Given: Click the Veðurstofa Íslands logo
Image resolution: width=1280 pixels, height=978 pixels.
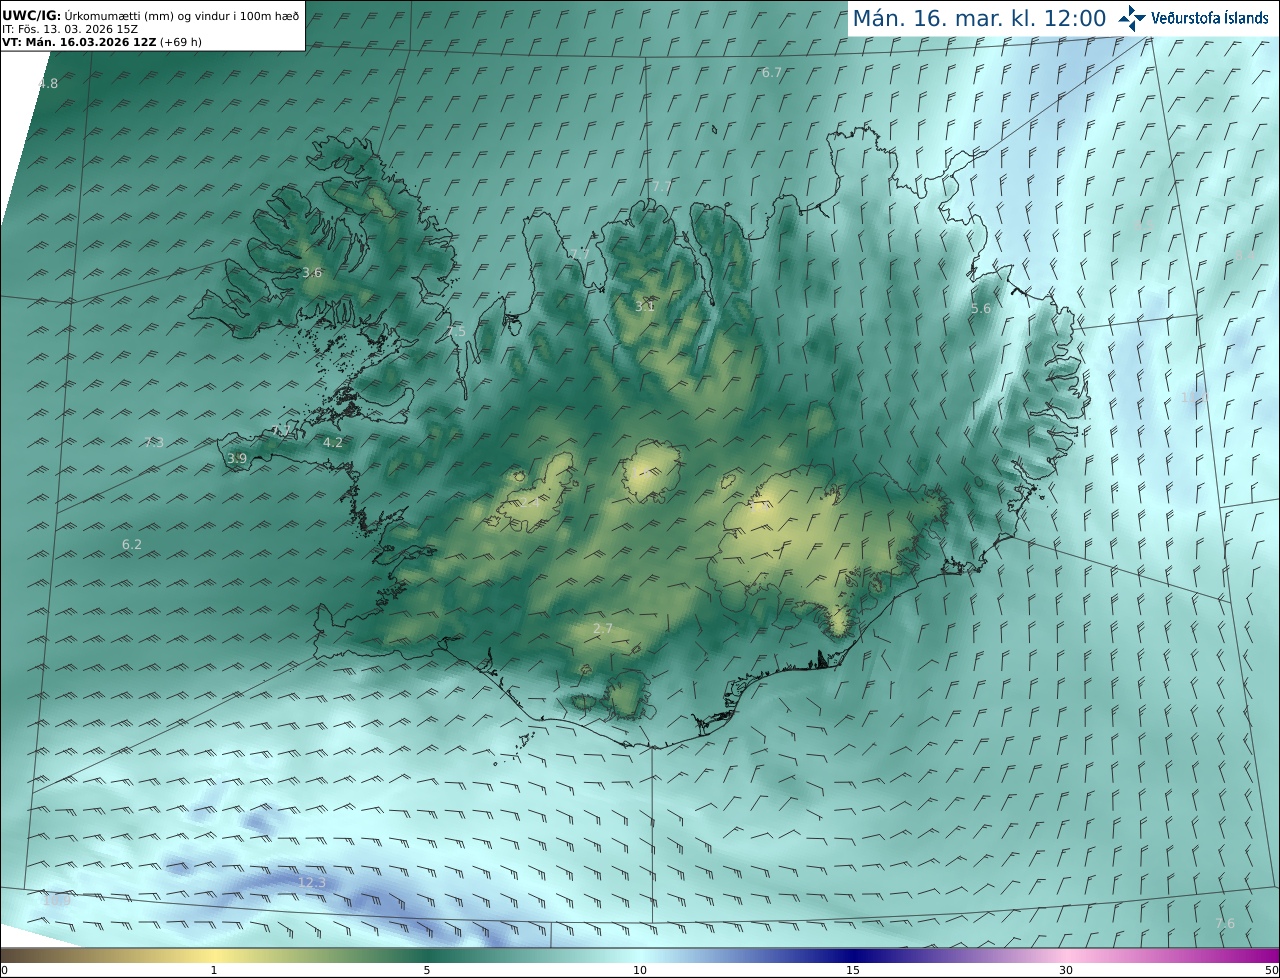Looking at the screenshot, I should [x=1193, y=18].
